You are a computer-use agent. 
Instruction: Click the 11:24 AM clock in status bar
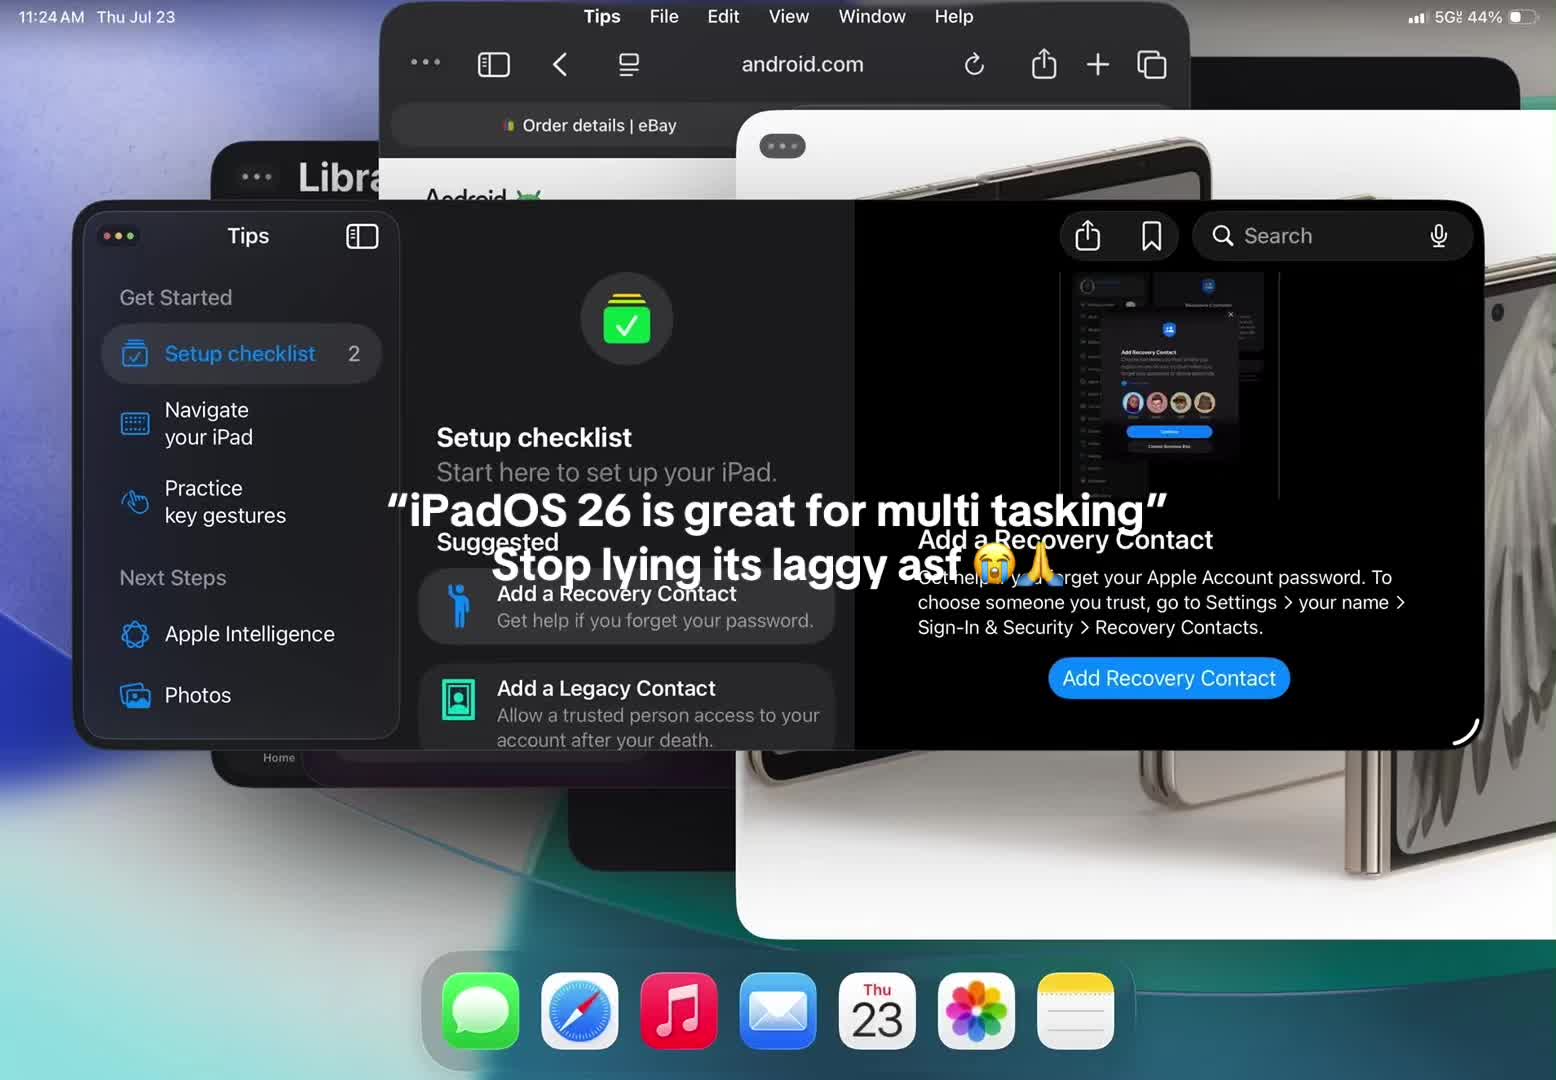[x=51, y=17]
